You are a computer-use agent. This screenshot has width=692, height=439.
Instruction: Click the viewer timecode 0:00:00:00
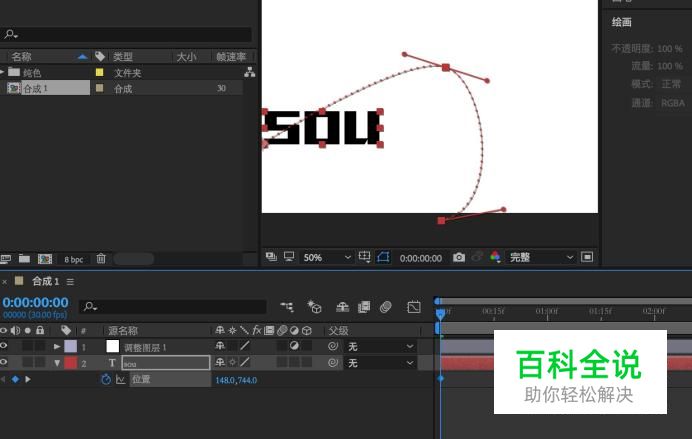pyautogui.click(x=421, y=258)
